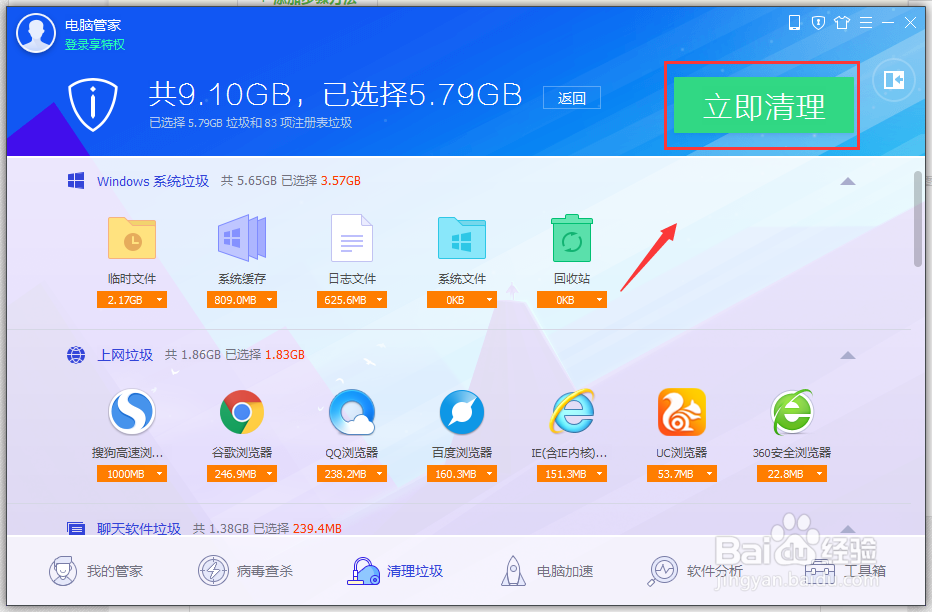Screen dimensions: 932x612
Task: Open the 22.8MB dropdown under 360安全浏览器
Action: pos(792,474)
